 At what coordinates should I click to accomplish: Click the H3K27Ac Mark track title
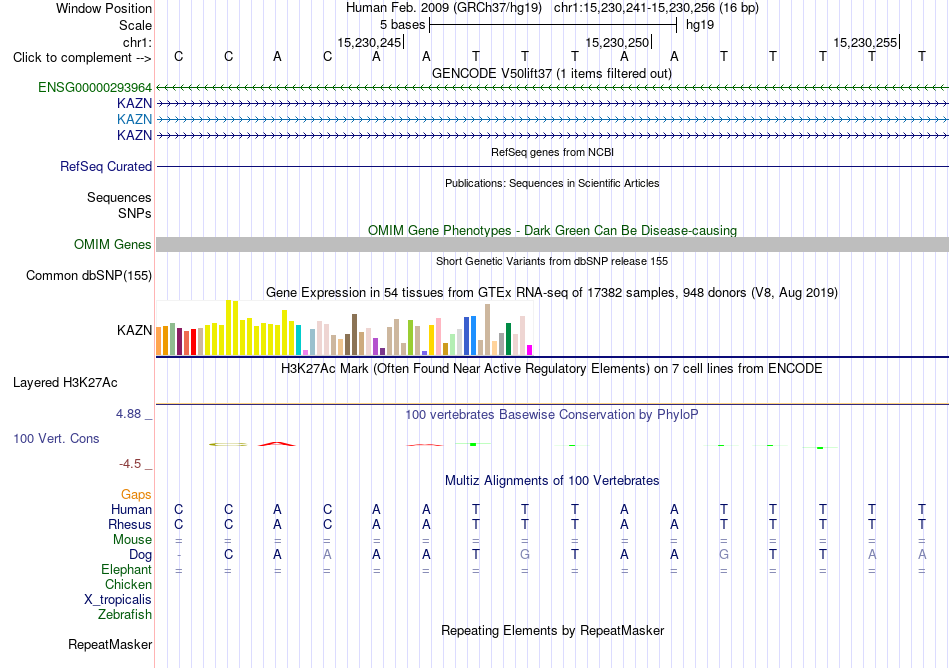click(x=552, y=369)
